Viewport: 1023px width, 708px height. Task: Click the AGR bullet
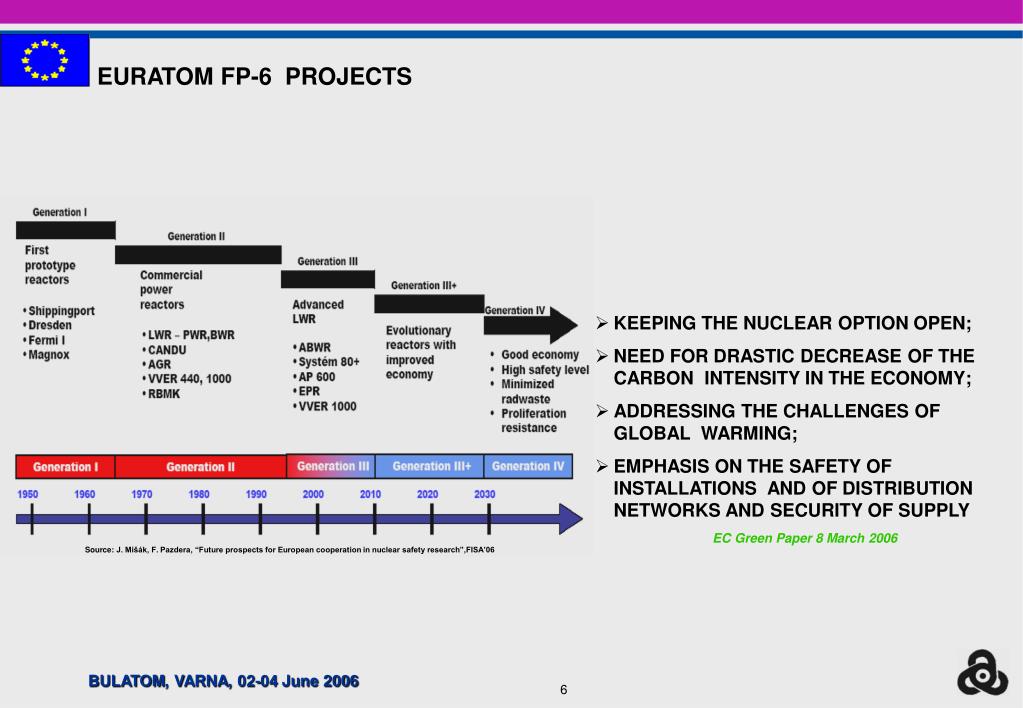tap(157, 364)
